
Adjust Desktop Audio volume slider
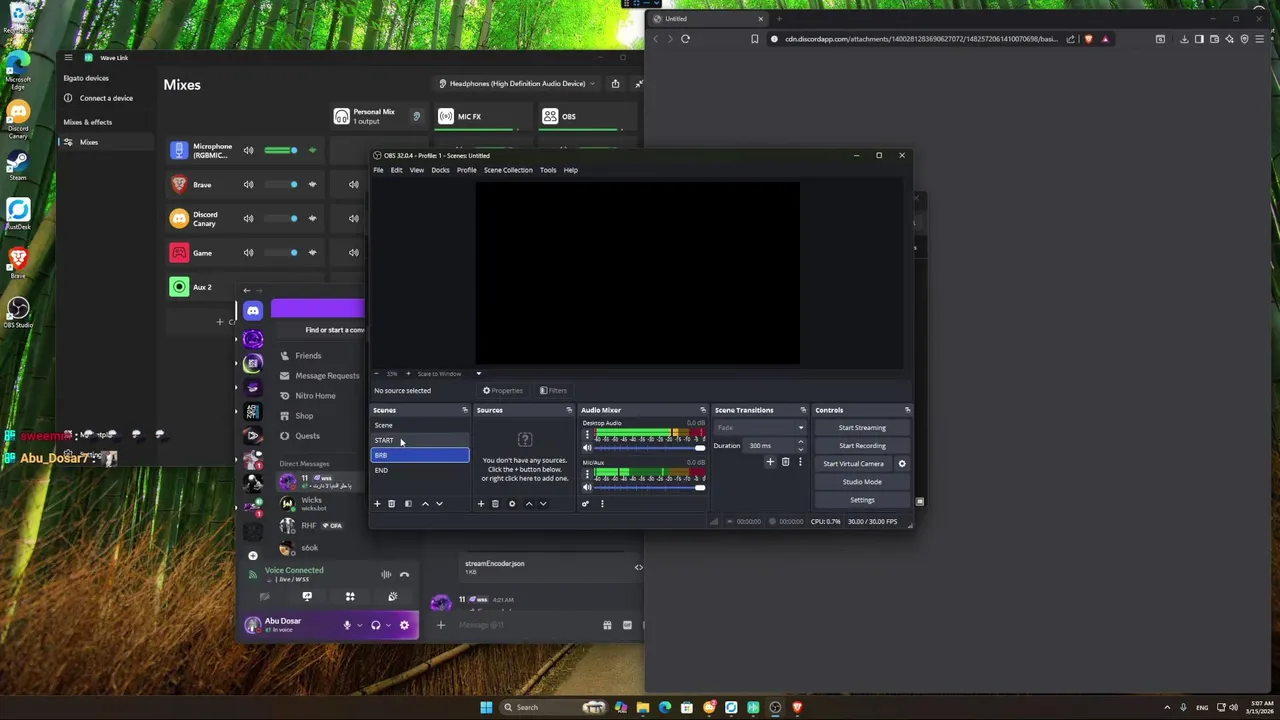click(x=651, y=447)
